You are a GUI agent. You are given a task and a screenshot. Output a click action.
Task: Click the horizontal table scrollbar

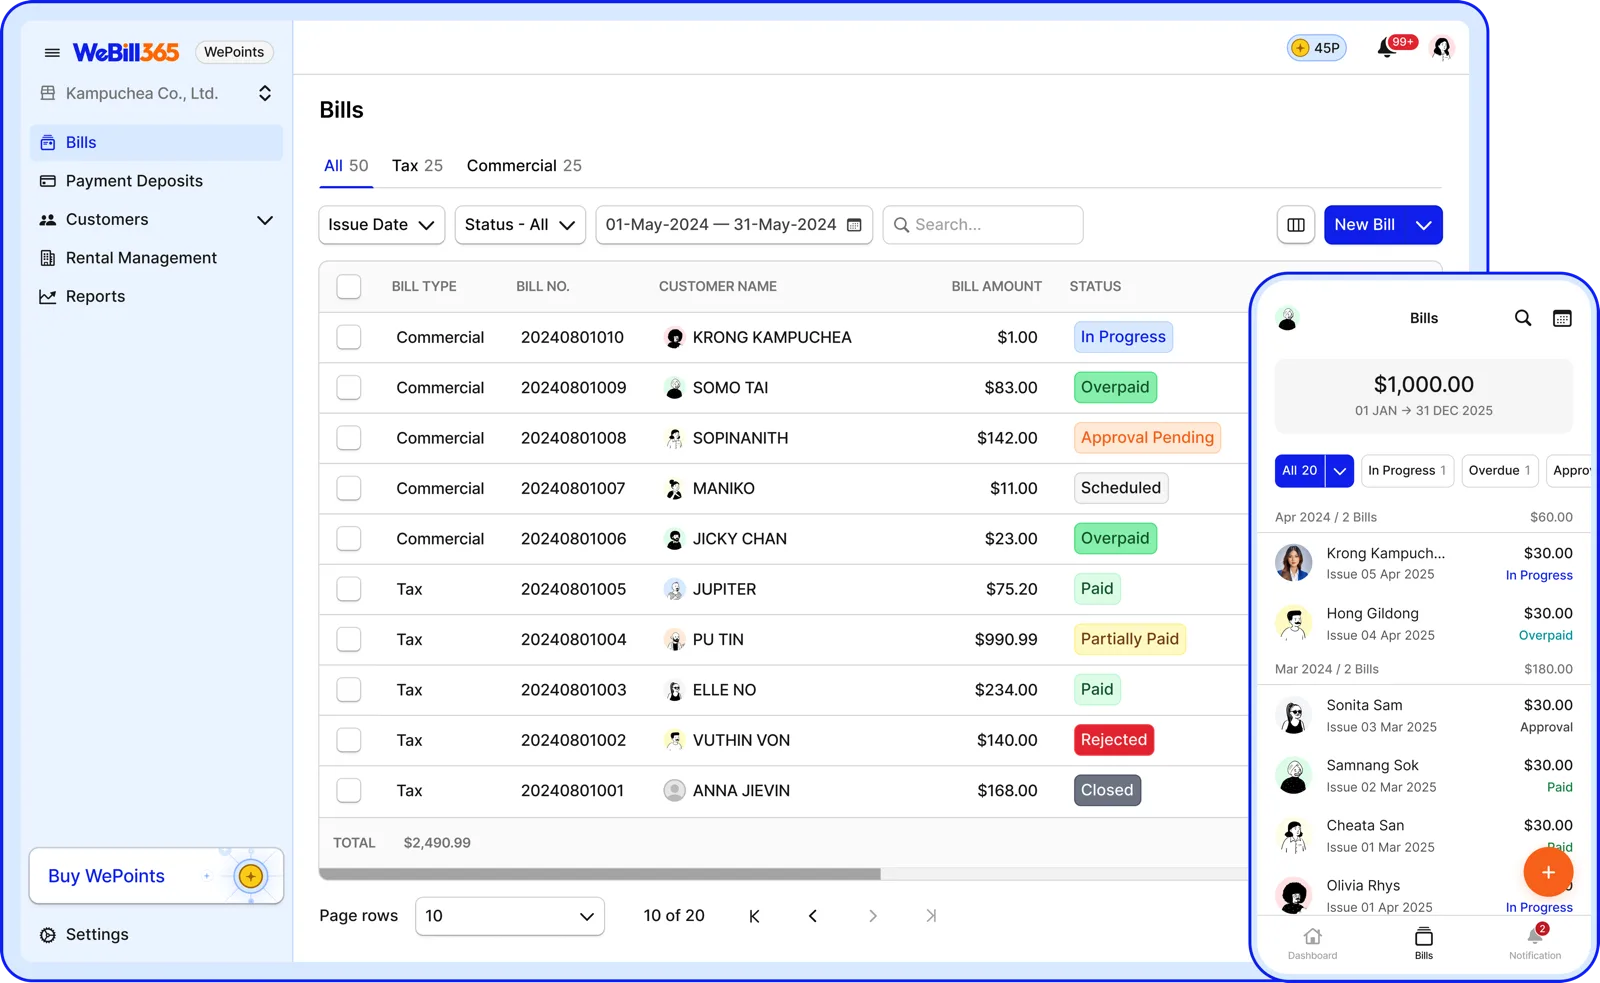click(600, 874)
